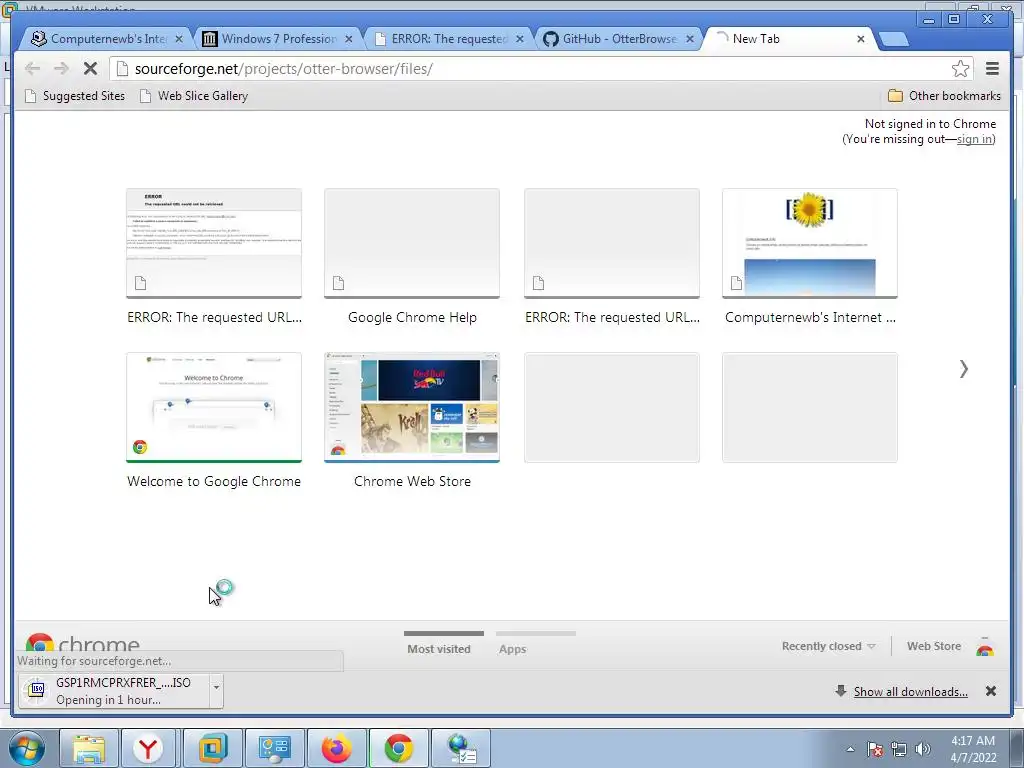The image size is (1024, 768).
Task: Open the Other bookmarks folder
Action: tap(944, 96)
